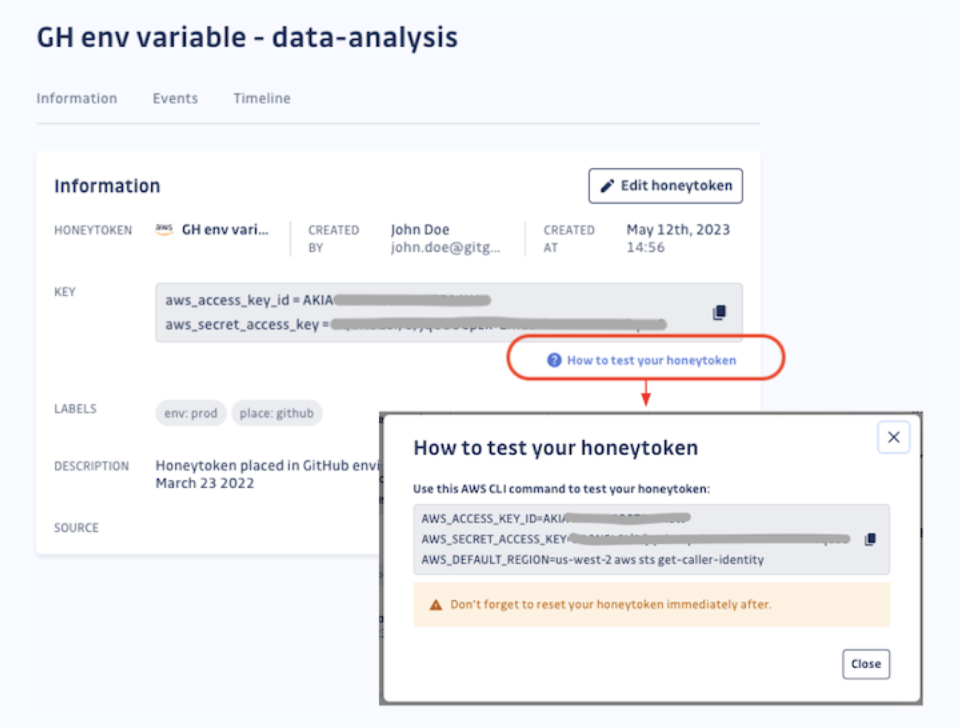Click the AWS CLI command code box

click(651, 539)
